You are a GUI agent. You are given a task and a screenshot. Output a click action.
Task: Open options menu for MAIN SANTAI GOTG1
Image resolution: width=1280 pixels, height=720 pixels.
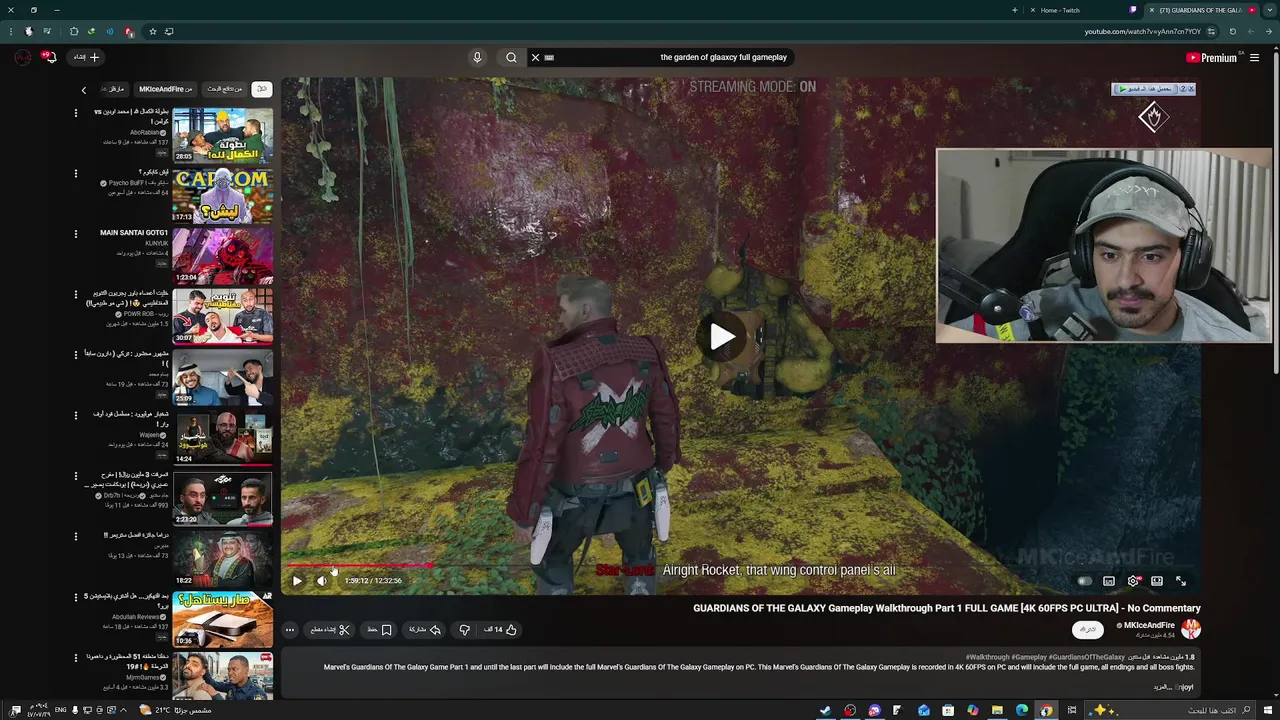(x=75, y=234)
